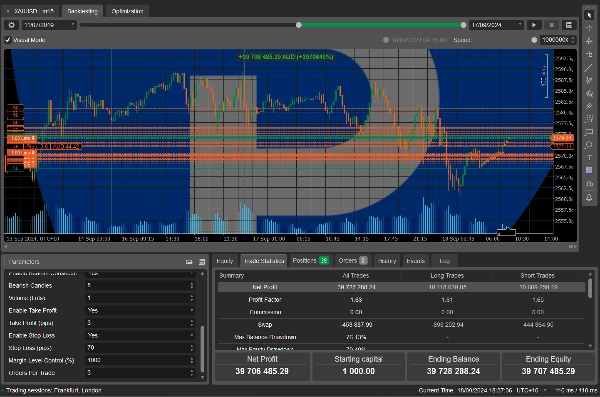Click the Parameters panel load icon
Image resolution: width=600 pixels, height=397 pixels.
tap(189, 262)
